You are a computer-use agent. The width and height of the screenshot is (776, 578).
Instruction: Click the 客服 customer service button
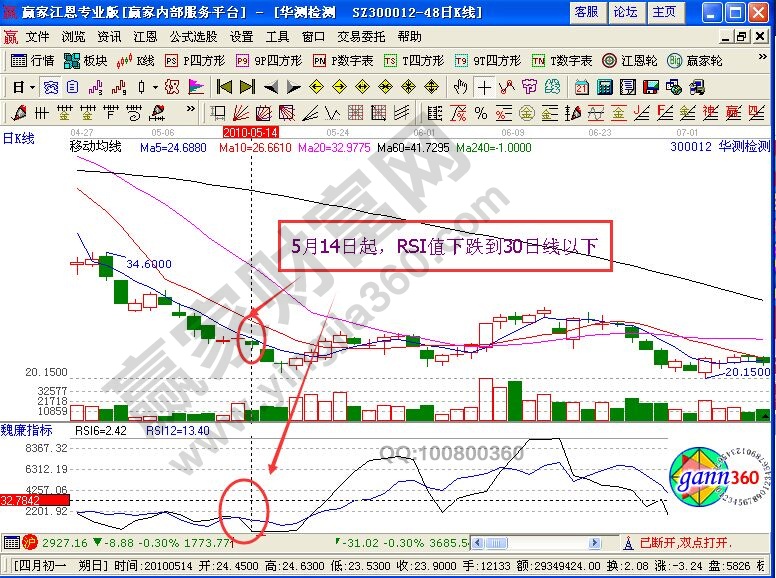[586, 12]
